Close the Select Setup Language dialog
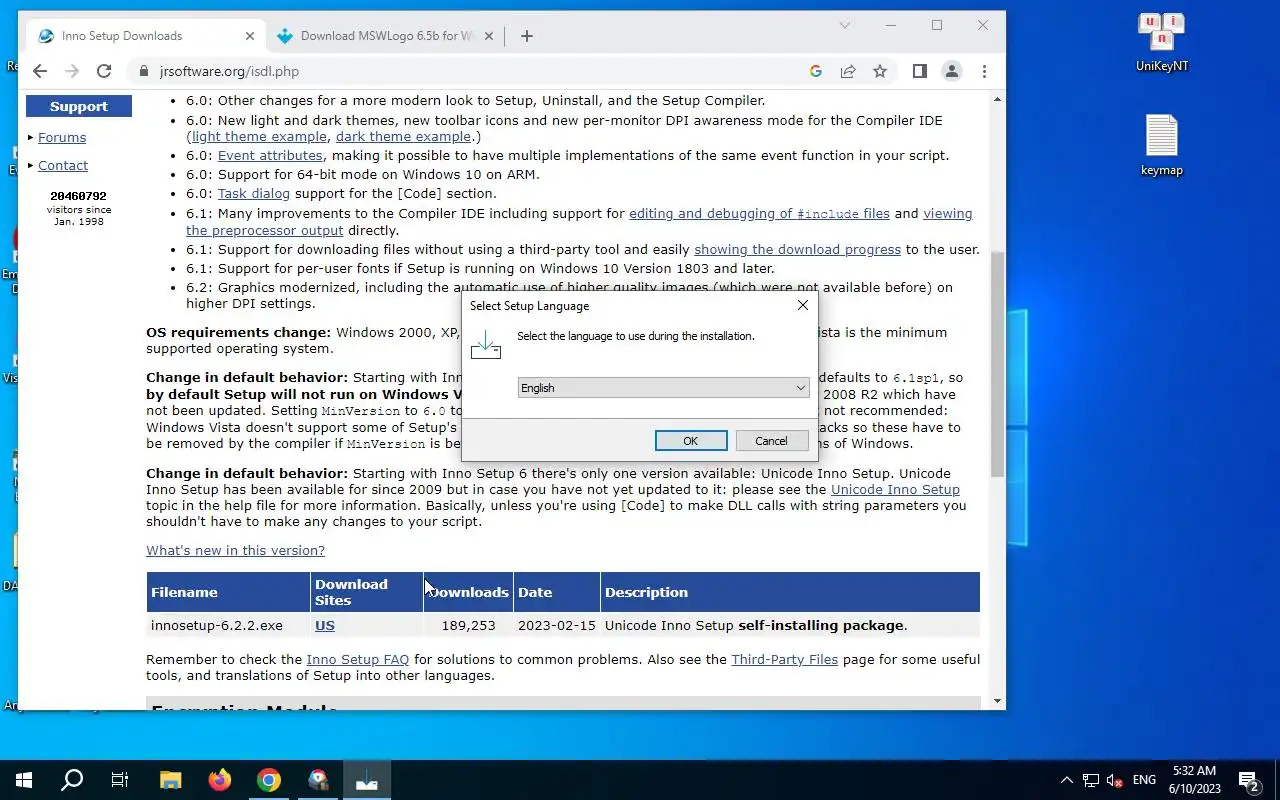This screenshot has height=800, width=1280. point(802,305)
